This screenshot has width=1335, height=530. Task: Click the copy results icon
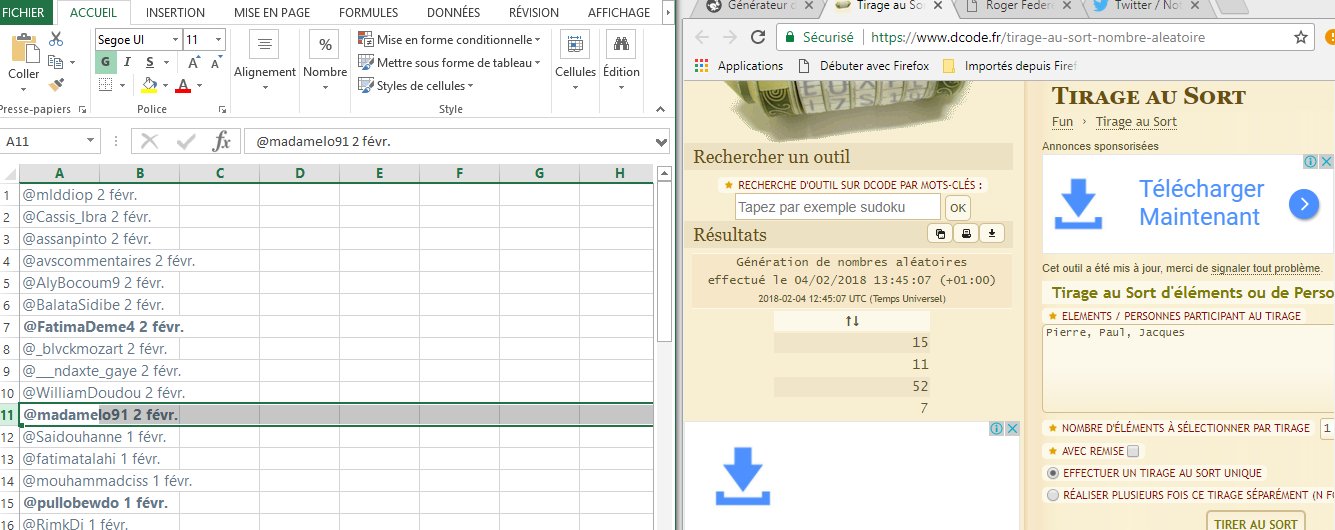click(x=940, y=234)
